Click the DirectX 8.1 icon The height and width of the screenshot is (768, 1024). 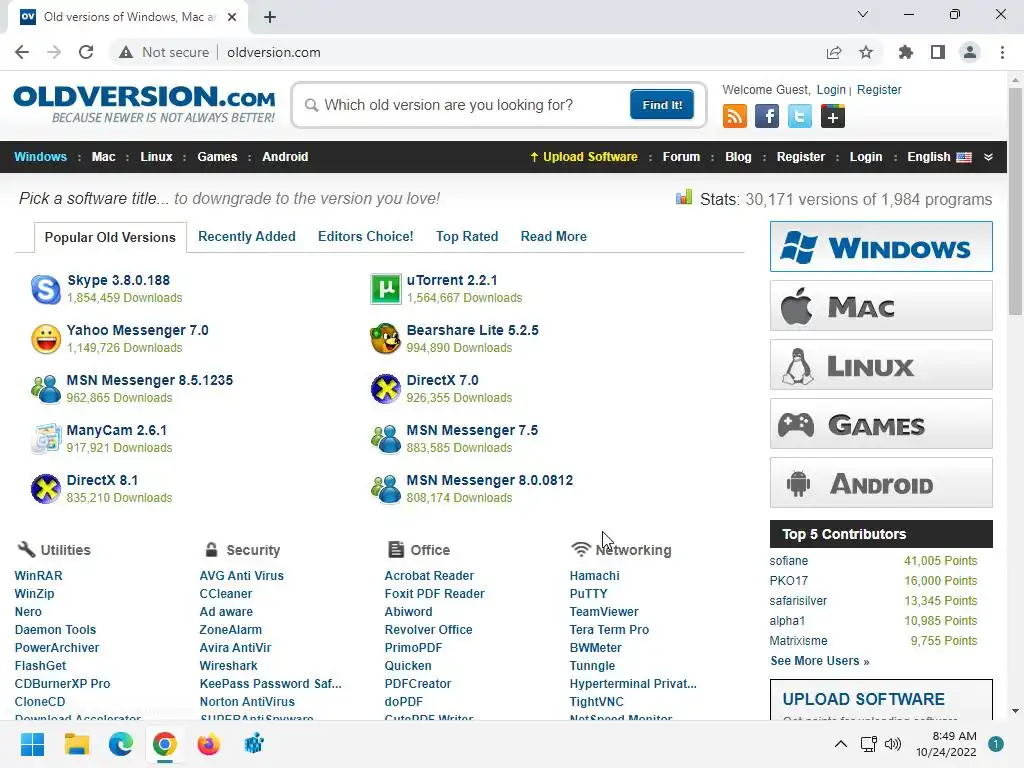[46, 489]
